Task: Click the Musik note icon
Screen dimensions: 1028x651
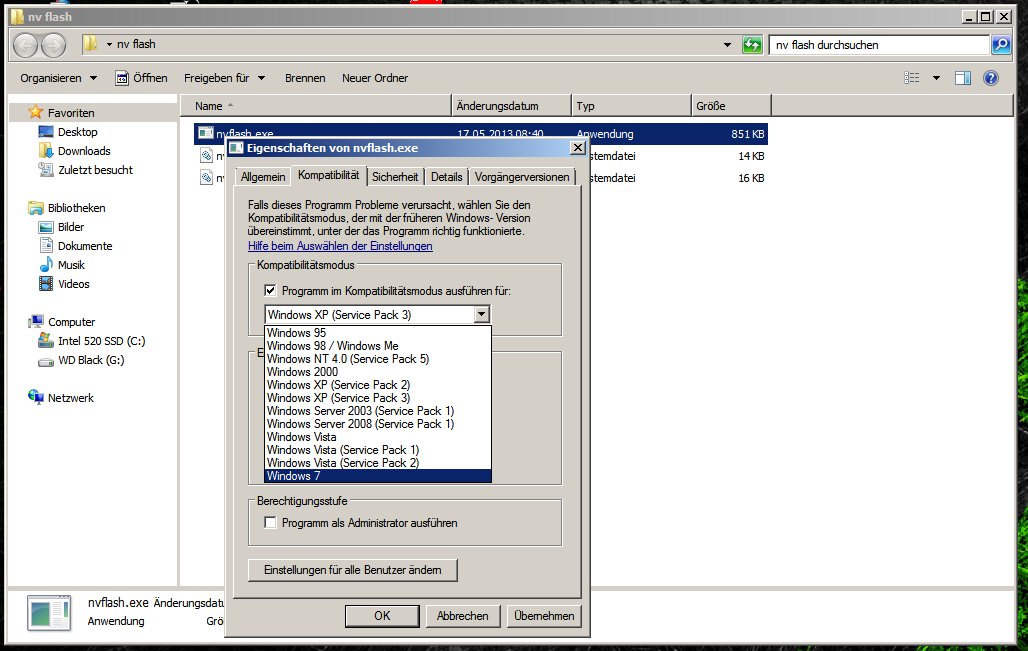Action: (46, 265)
